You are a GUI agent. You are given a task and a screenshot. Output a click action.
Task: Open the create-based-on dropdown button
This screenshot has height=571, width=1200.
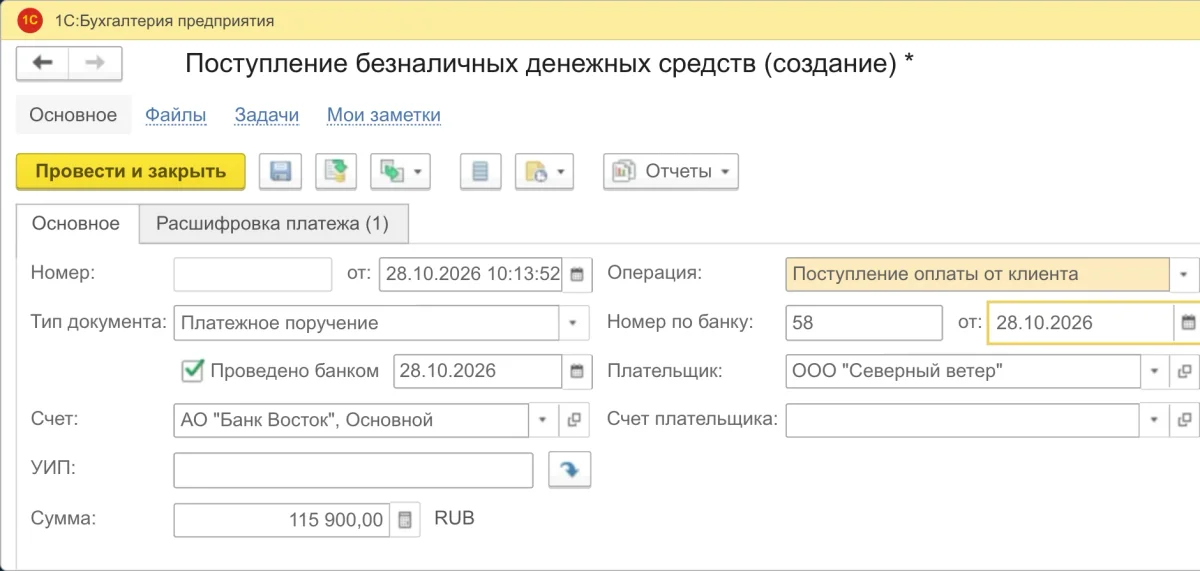click(x=400, y=171)
